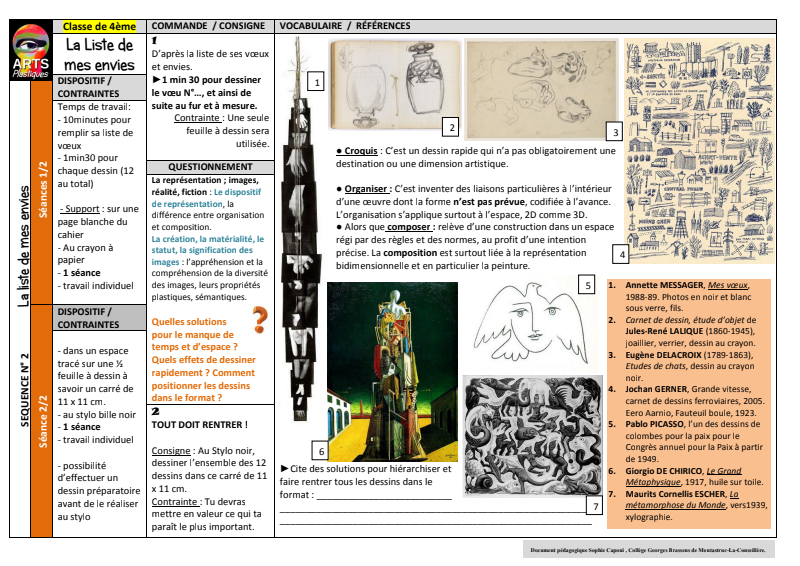
Task: Click the blank answer line after 'format :'
Action: click(x=385, y=494)
